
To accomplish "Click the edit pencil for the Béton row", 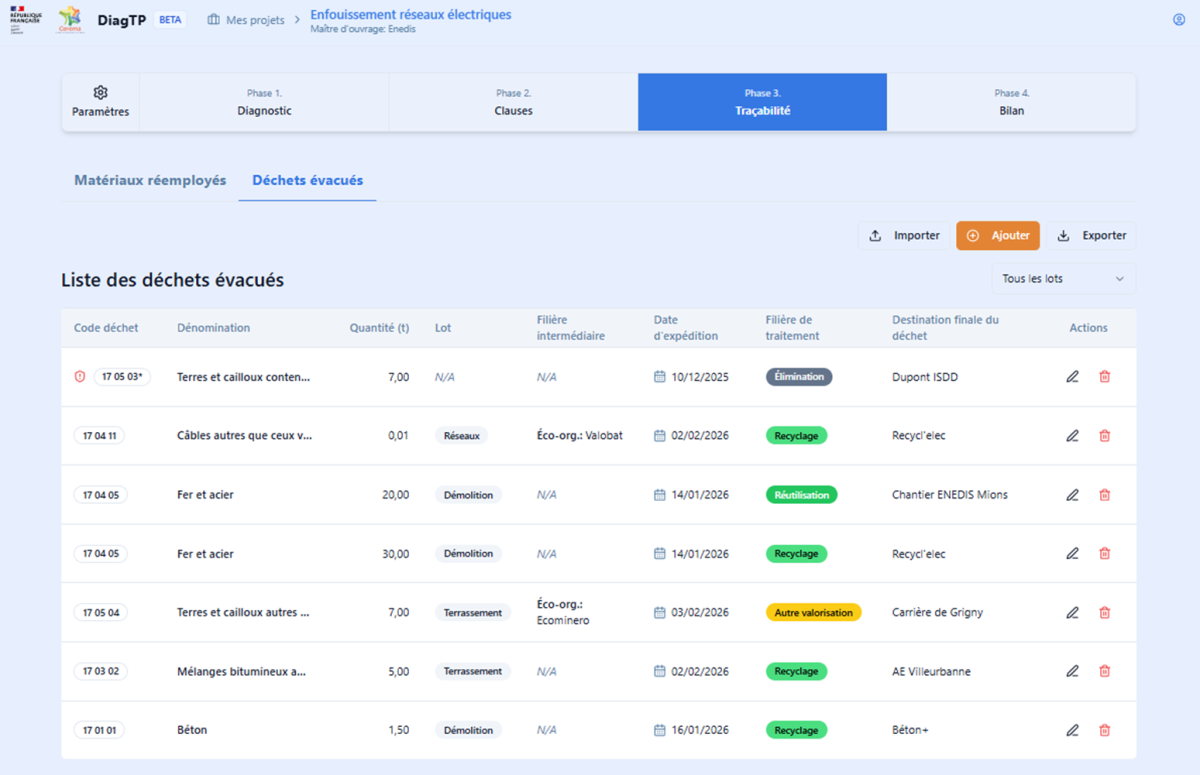I will pyautogui.click(x=1072, y=730).
